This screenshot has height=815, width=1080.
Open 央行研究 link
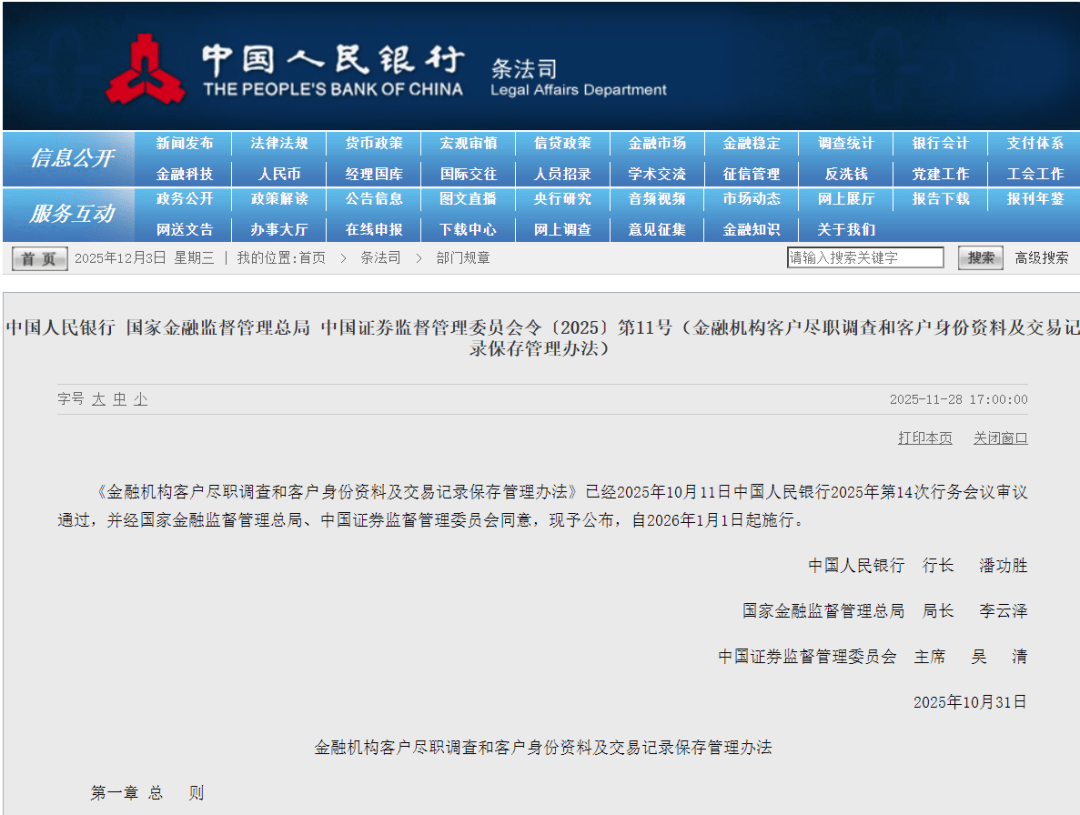click(563, 199)
